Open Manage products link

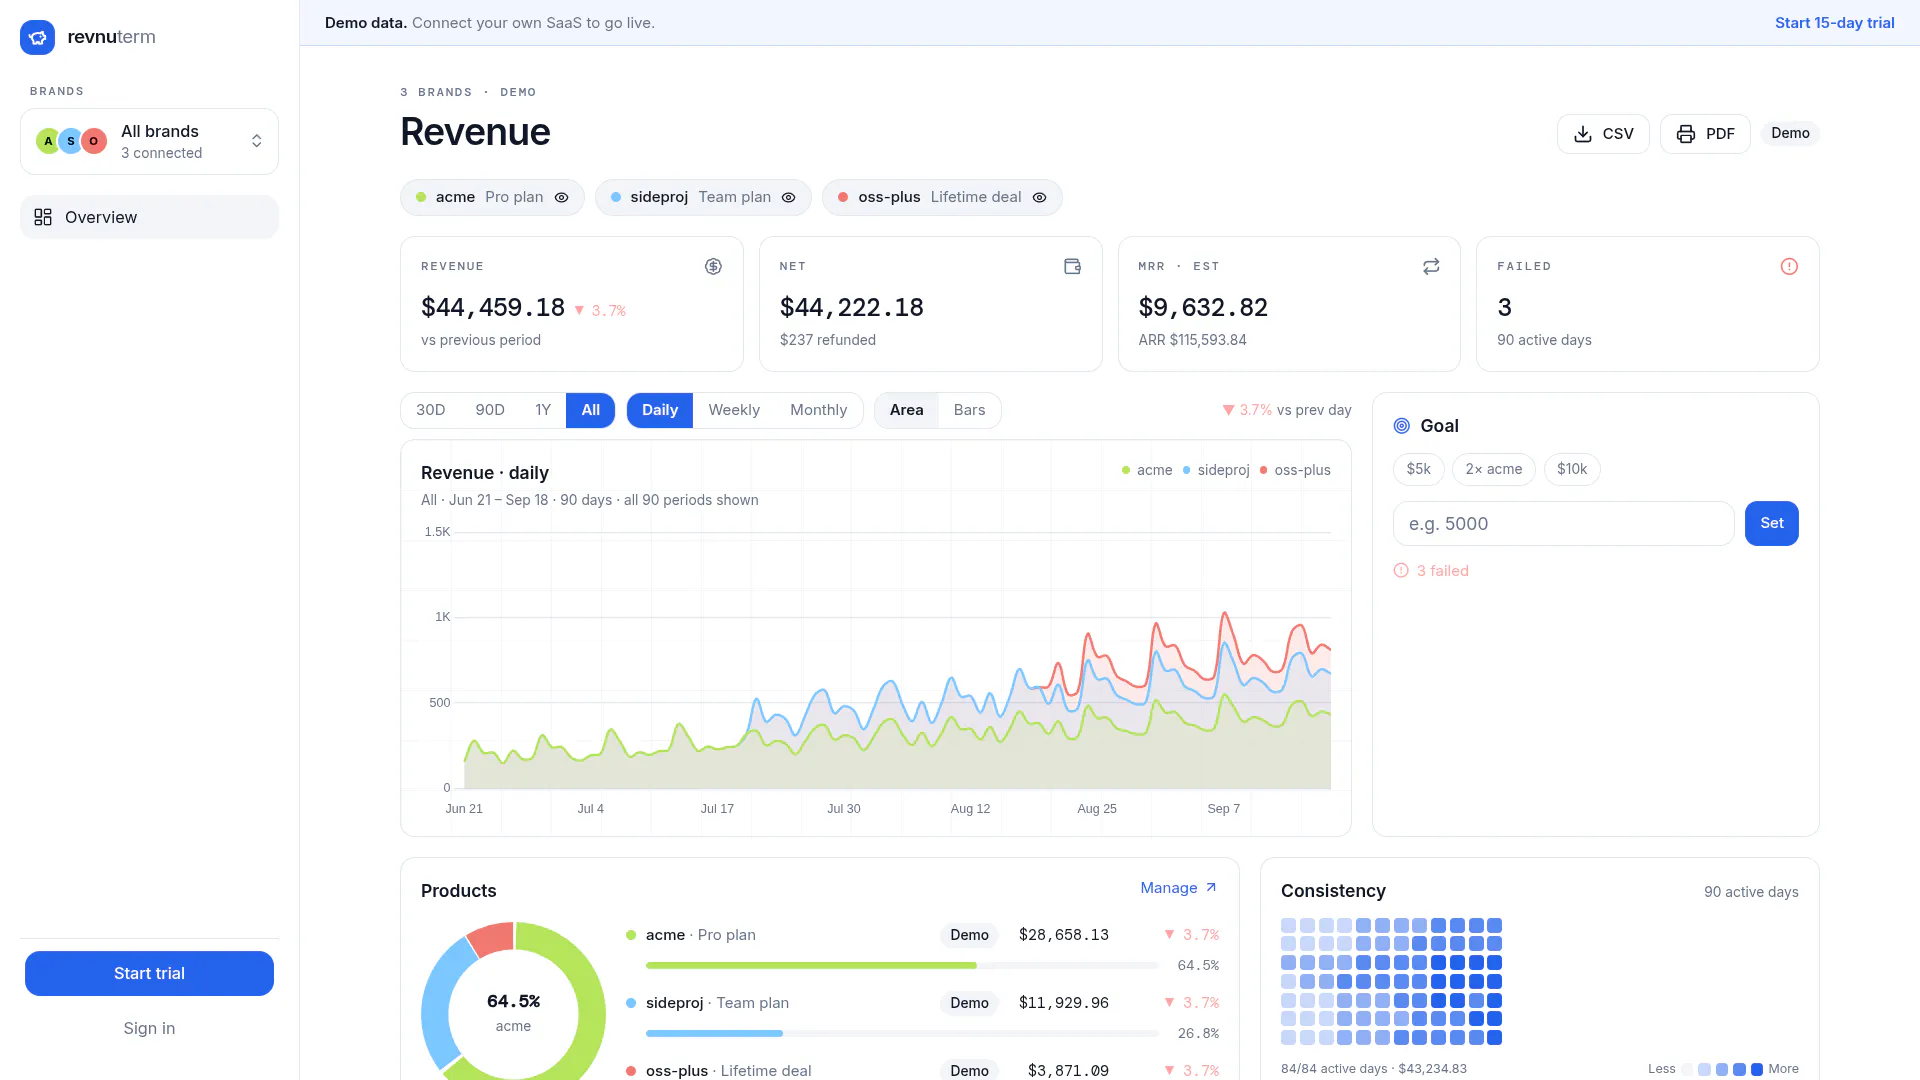[1179, 888]
